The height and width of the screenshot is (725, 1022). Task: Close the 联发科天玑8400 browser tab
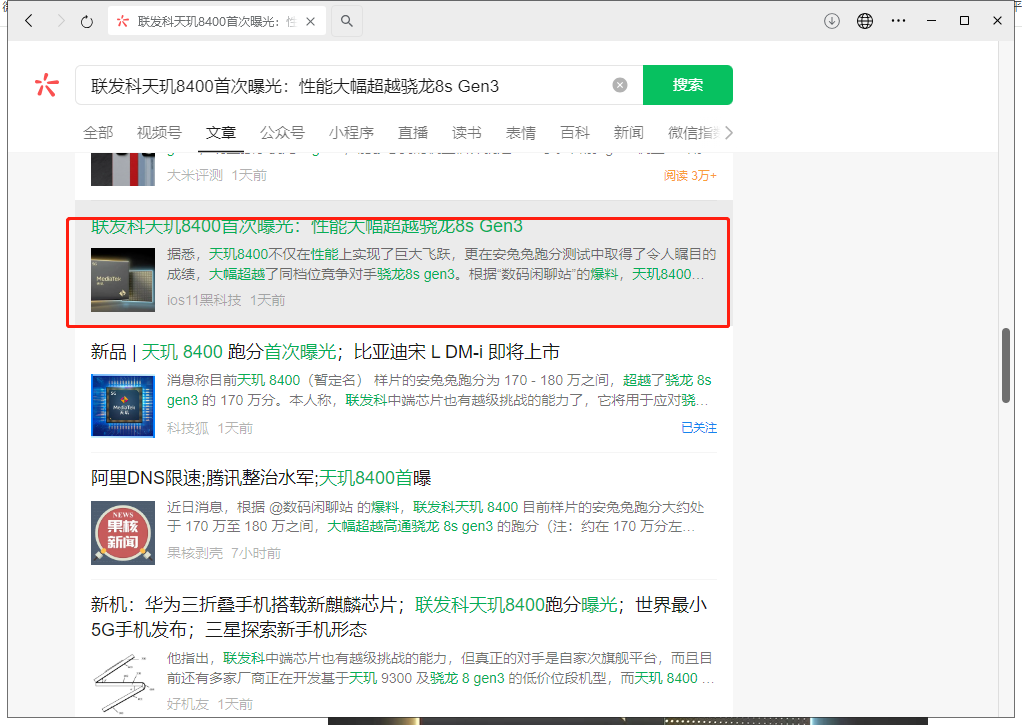[311, 22]
